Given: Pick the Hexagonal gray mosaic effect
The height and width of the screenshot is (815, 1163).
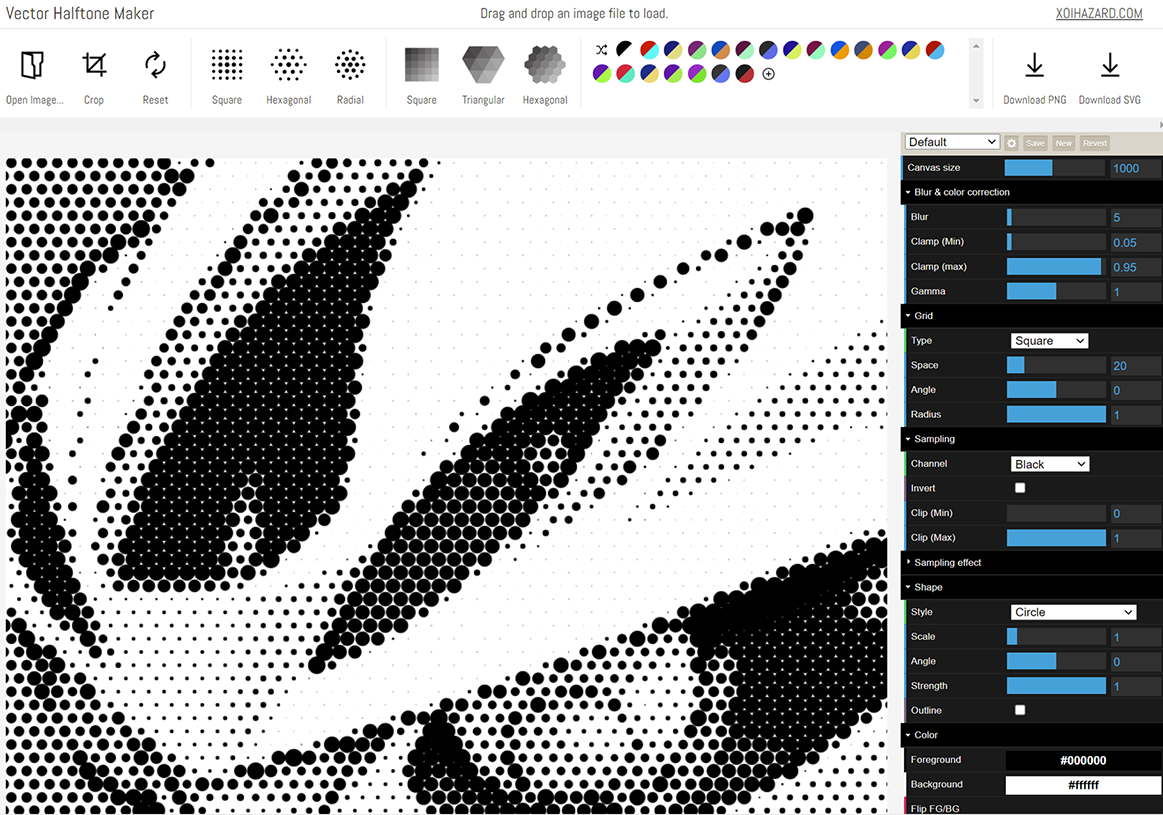Looking at the screenshot, I should coord(544,76).
